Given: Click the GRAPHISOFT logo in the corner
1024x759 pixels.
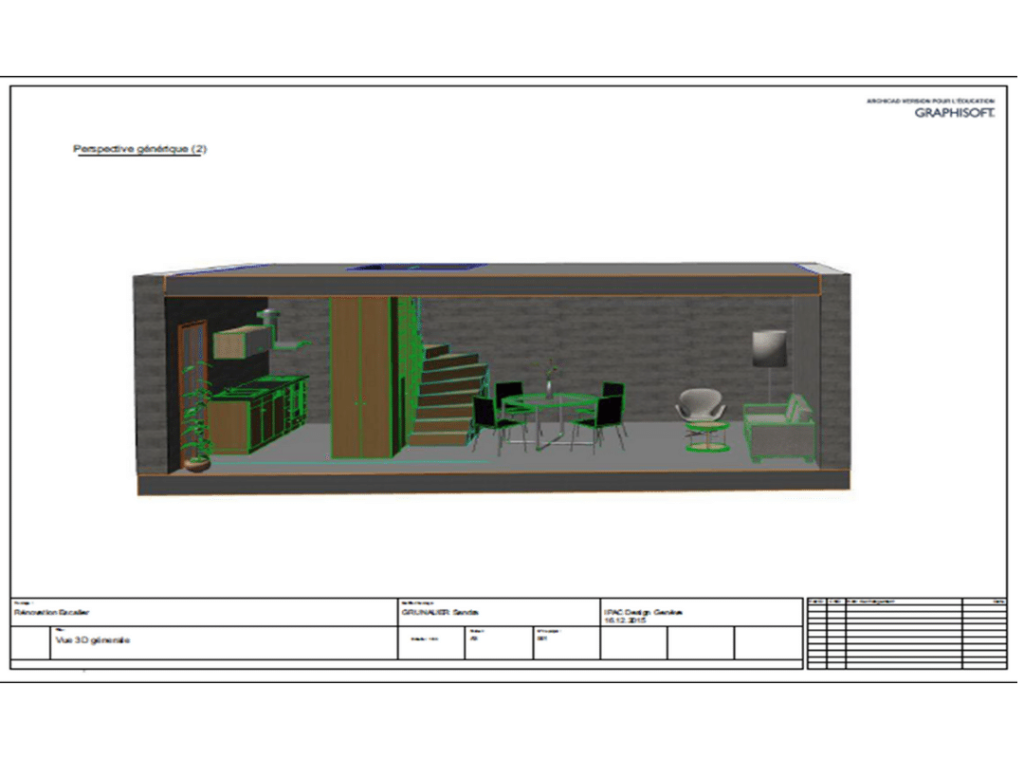Looking at the screenshot, I should (x=954, y=112).
